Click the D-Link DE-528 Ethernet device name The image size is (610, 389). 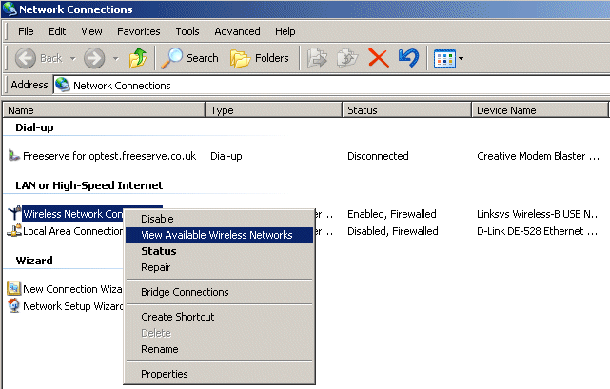pos(538,231)
